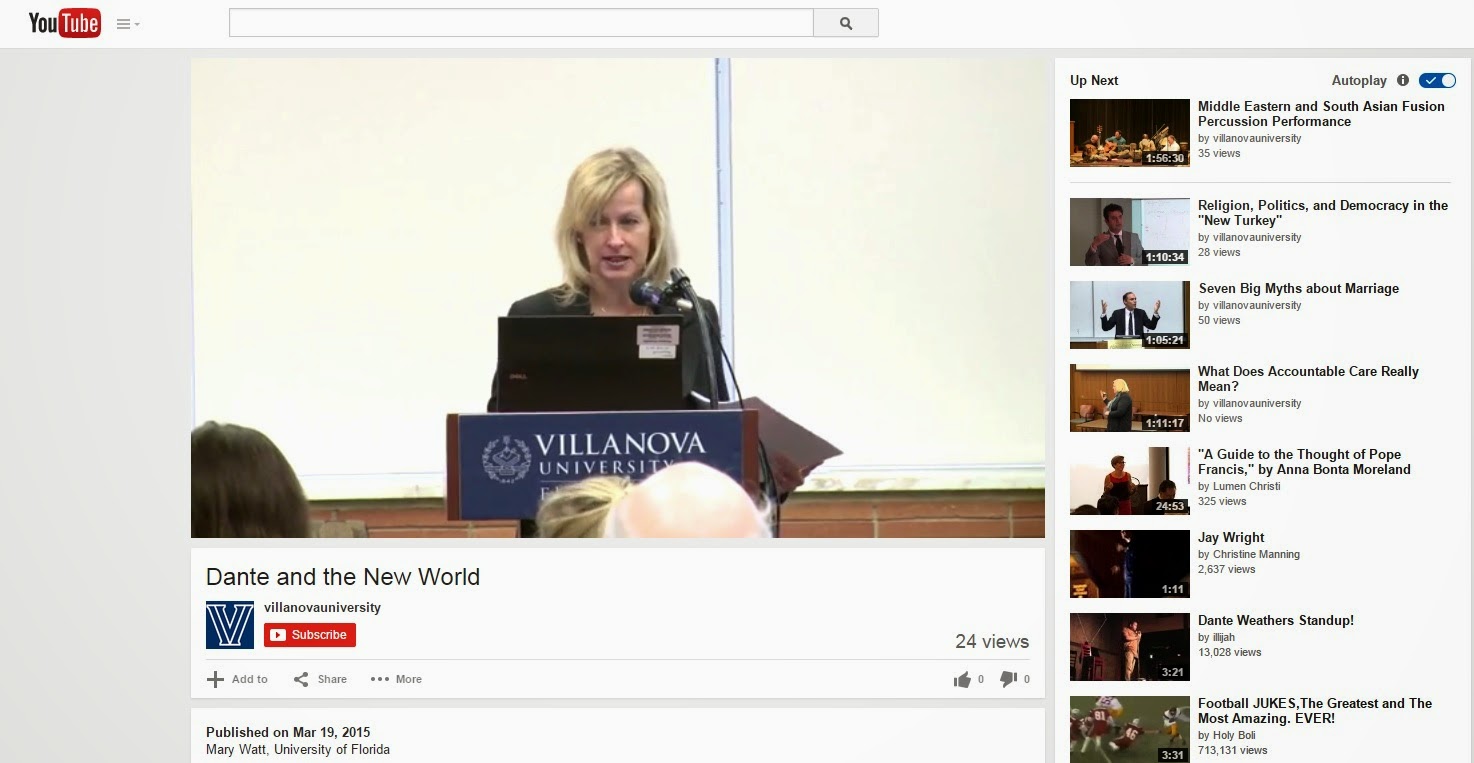This screenshot has width=1474, height=763.
Task: Click thumbnail with 1:10:34 duration
Action: (x=1130, y=232)
